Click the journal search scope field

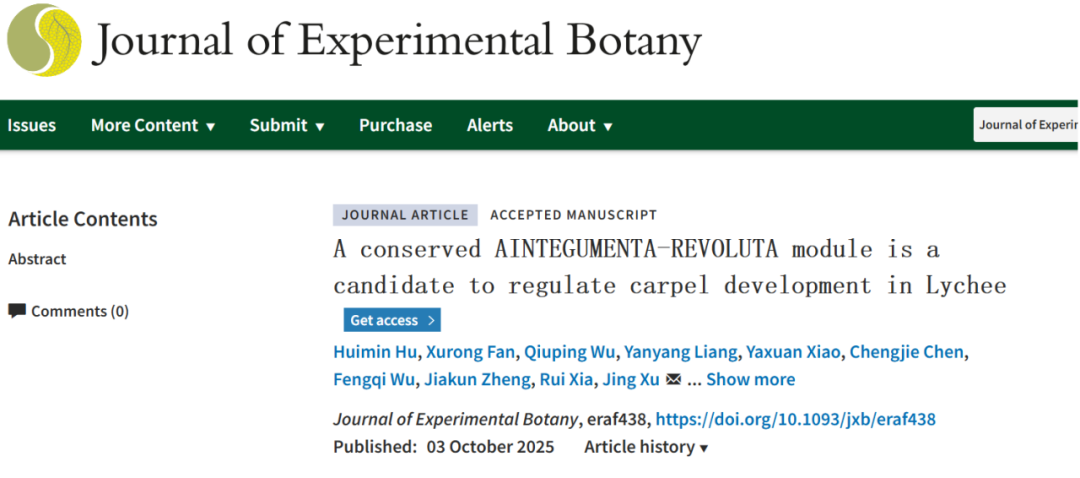[1027, 125]
